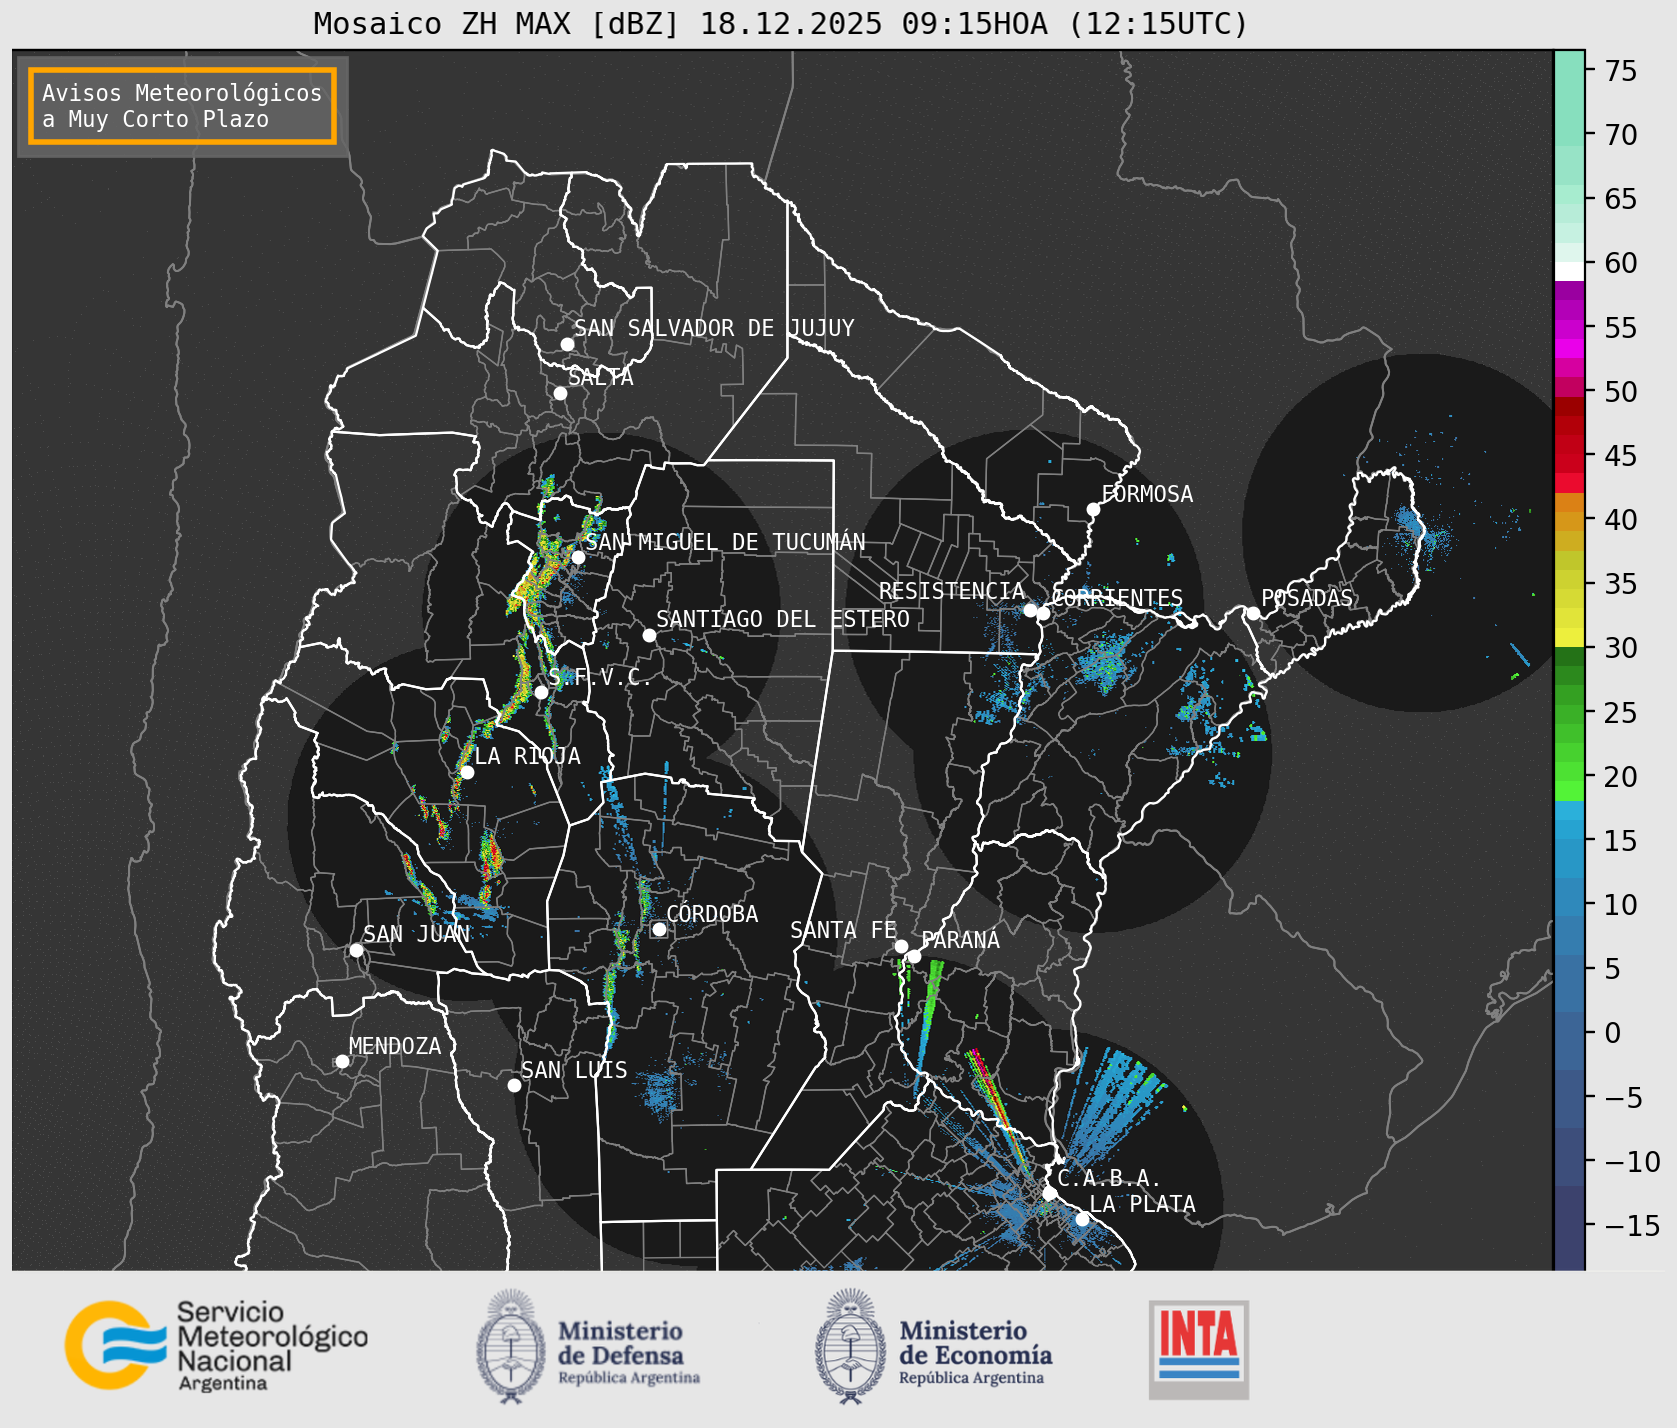Click the dark red 50 dBZ band
This screenshot has height=1428, width=1677.
(x=1569, y=407)
